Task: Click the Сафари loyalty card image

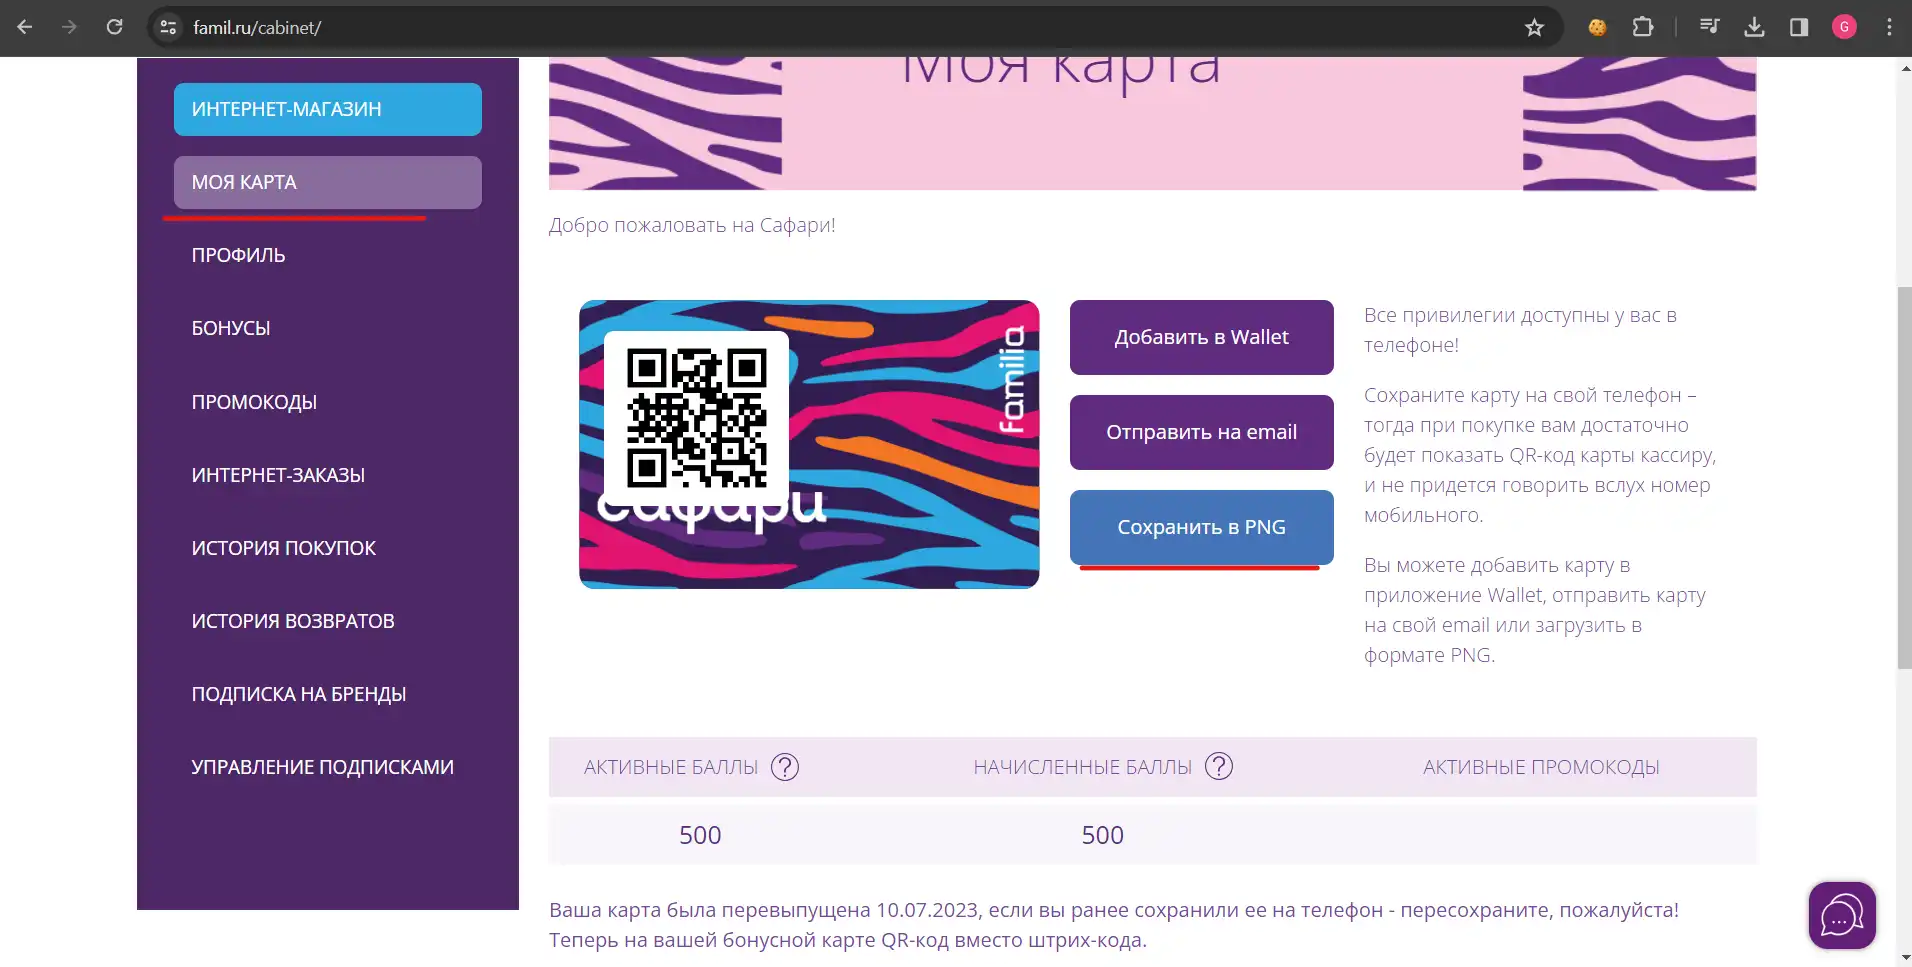Action: (x=809, y=444)
